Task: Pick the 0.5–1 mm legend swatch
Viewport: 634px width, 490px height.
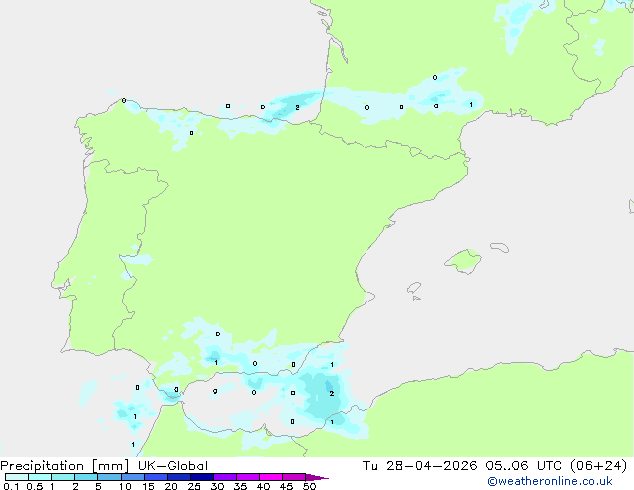Action: pos(40,477)
